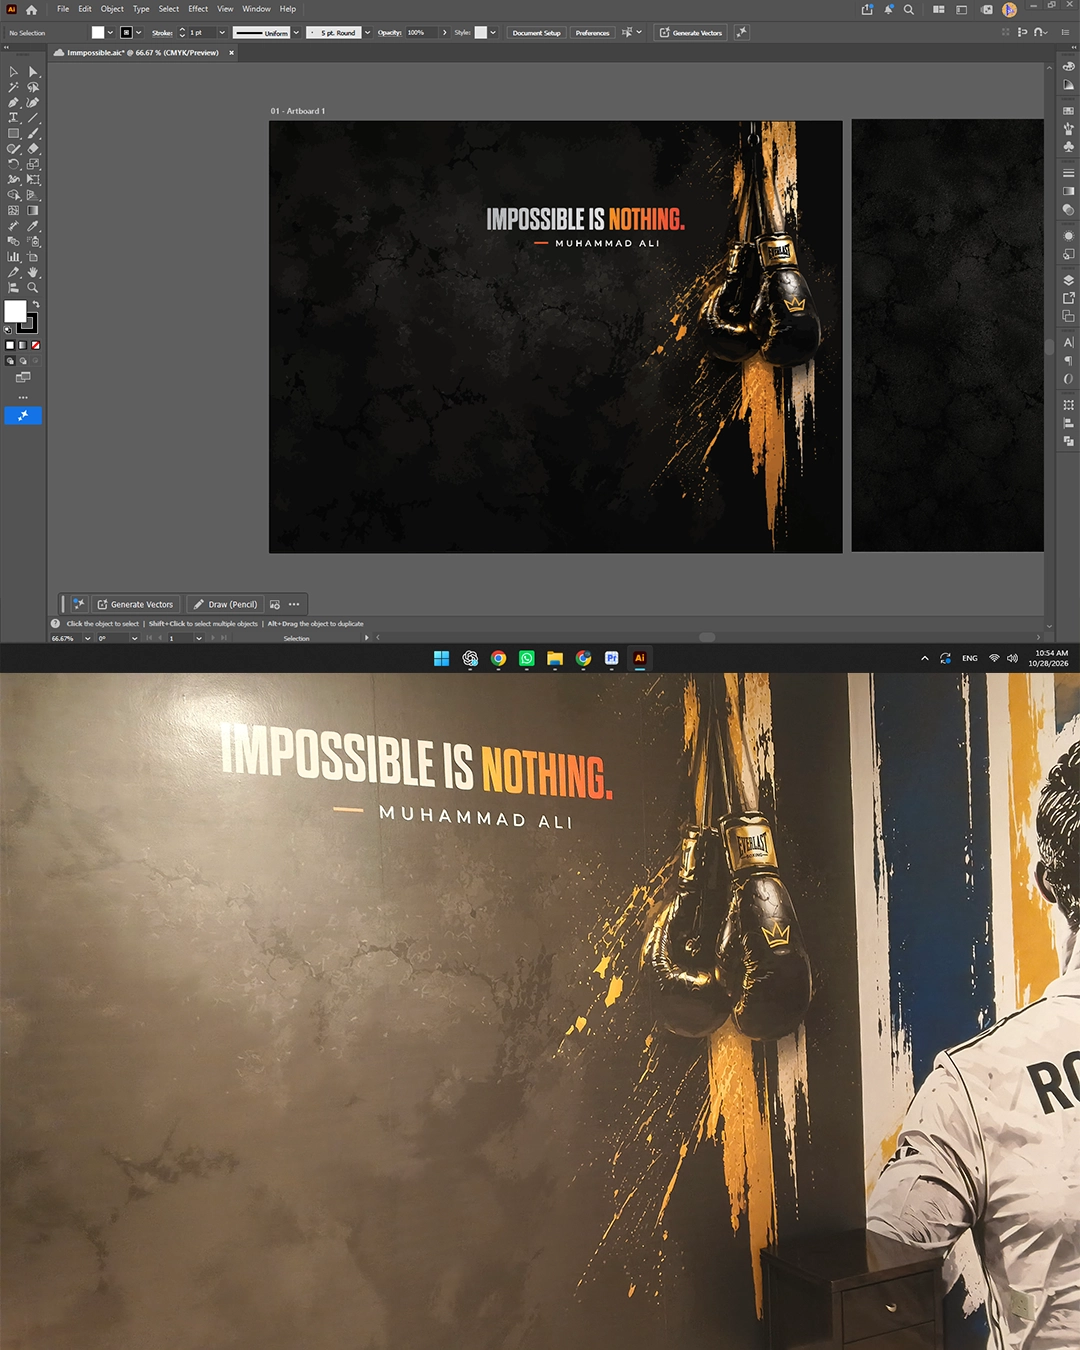The image size is (1080, 1350).
Task: Open the Layers panel icon
Action: point(1068,280)
